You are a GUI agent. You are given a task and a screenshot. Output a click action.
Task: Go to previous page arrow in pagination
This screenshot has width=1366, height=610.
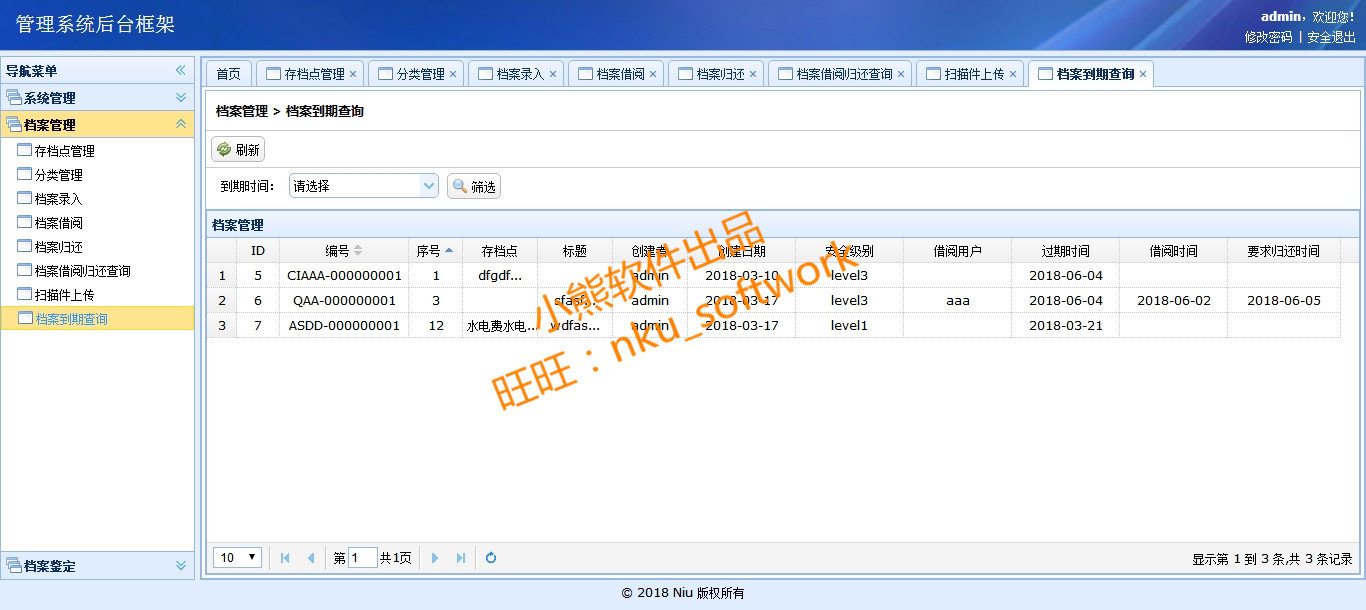click(311, 558)
